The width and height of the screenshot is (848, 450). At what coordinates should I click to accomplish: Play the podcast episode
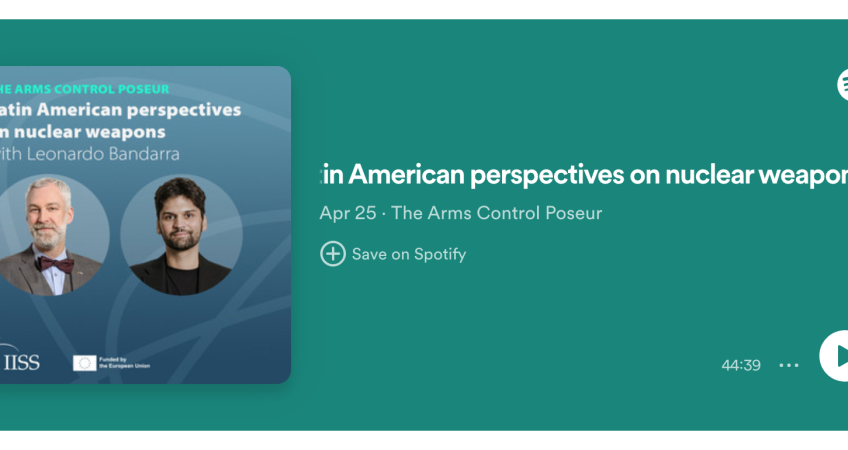(834, 356)
